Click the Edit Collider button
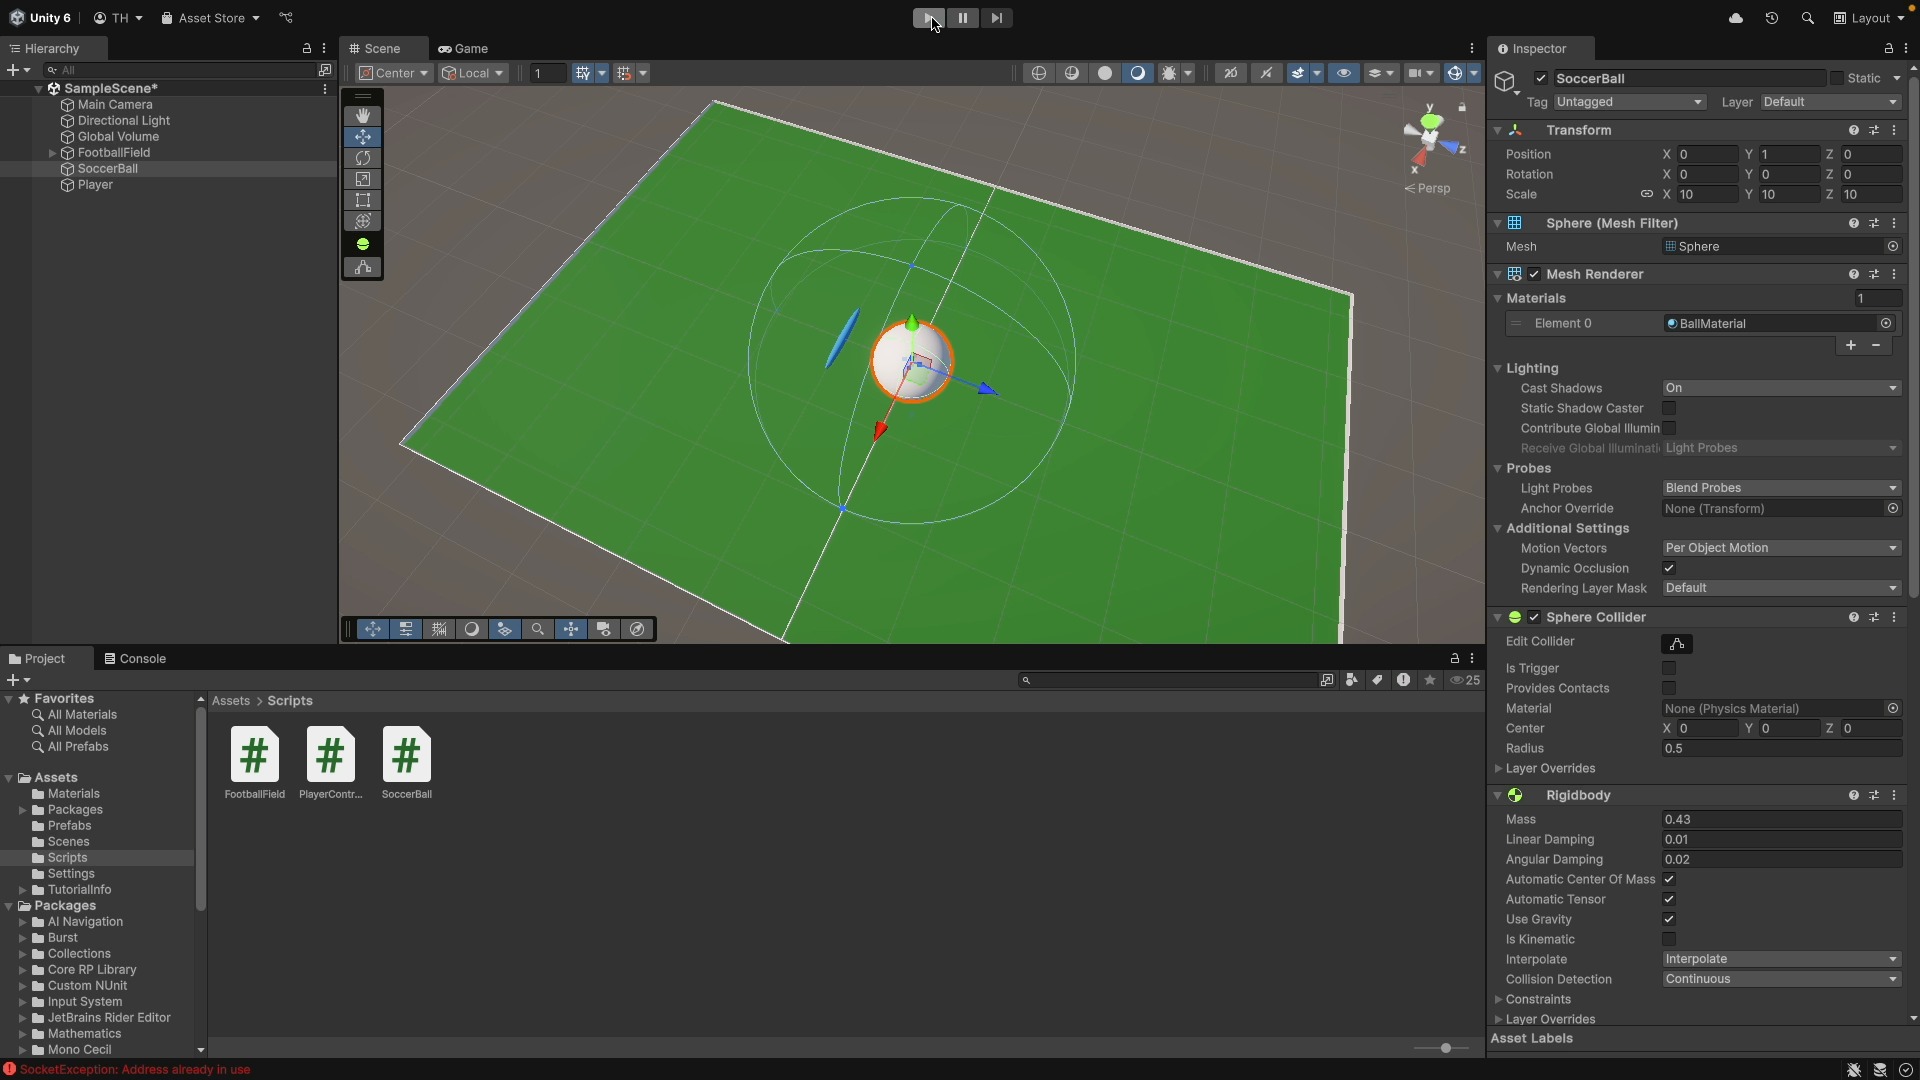The image size is (1920, 1080). [1677, 644]
